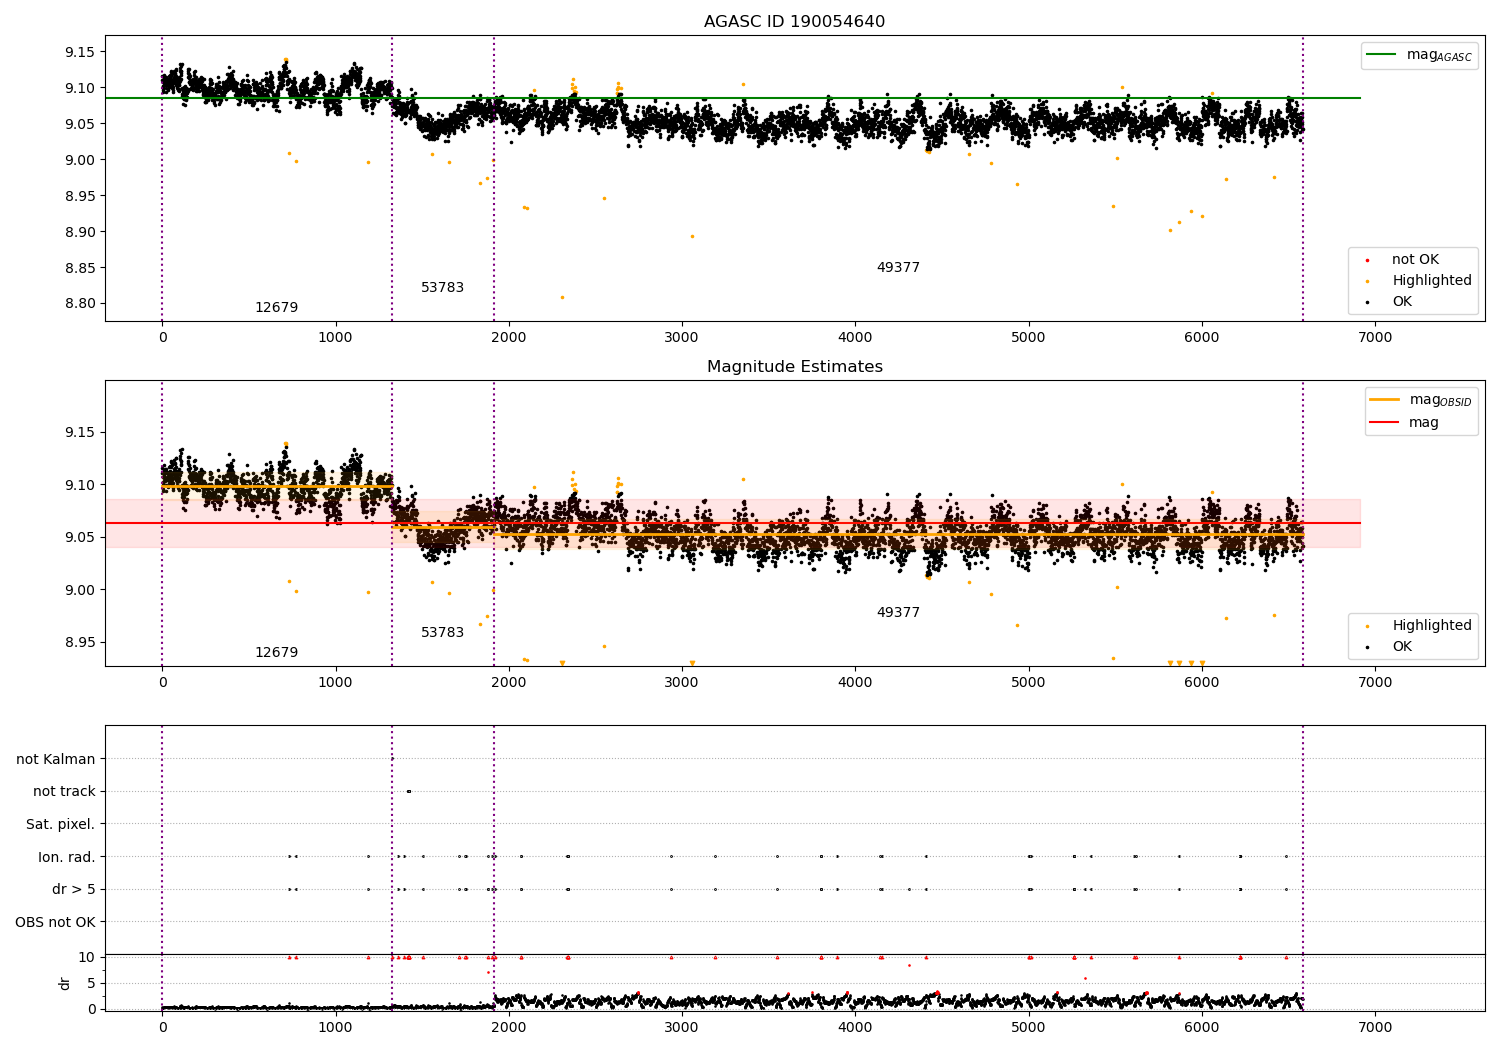Click the 8.95 tick in Magnitude Estimates plot
The height and width of the screenshot is (1050, 1500).
[78, 643]
